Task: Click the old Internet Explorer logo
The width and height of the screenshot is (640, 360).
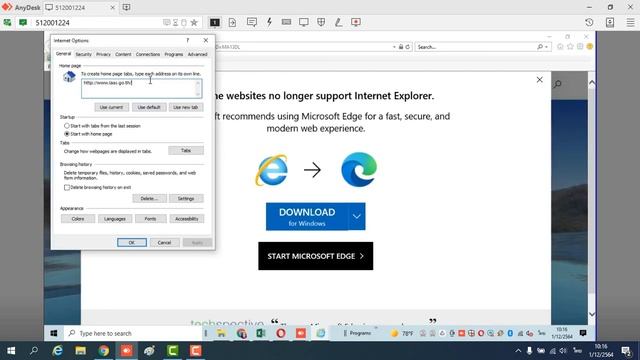Action: pos(272,170)
